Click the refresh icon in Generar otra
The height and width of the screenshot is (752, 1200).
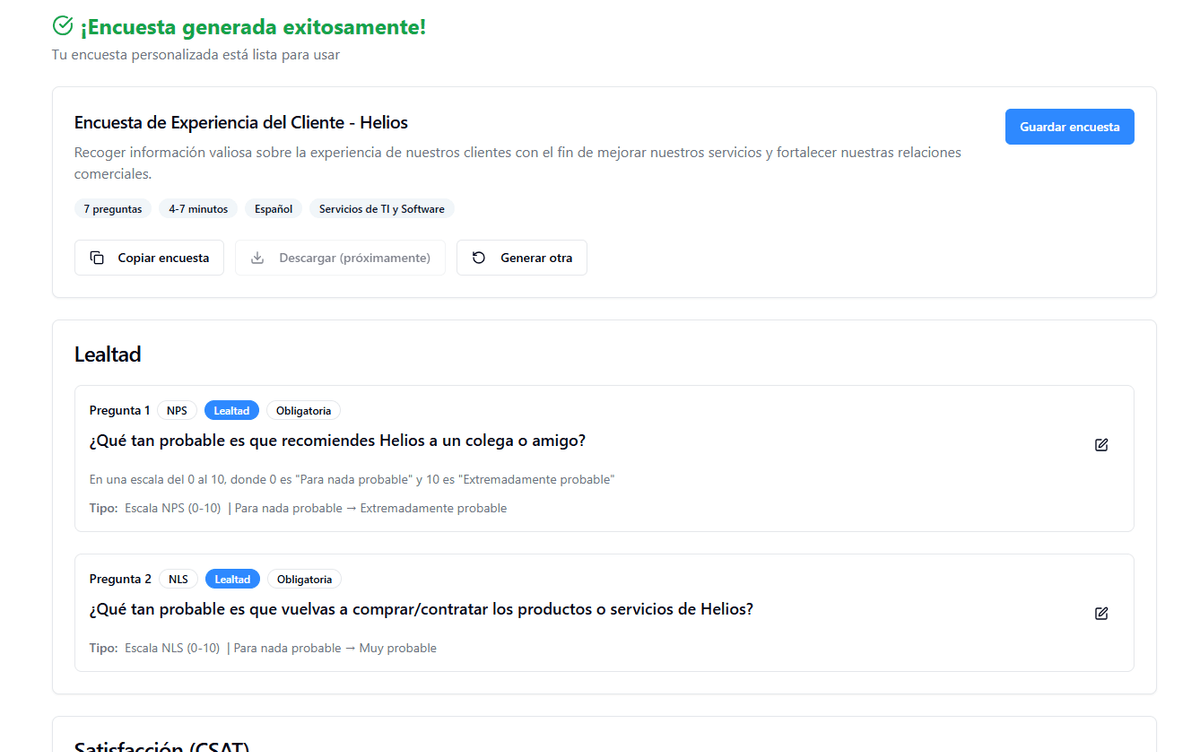(479, 258)
